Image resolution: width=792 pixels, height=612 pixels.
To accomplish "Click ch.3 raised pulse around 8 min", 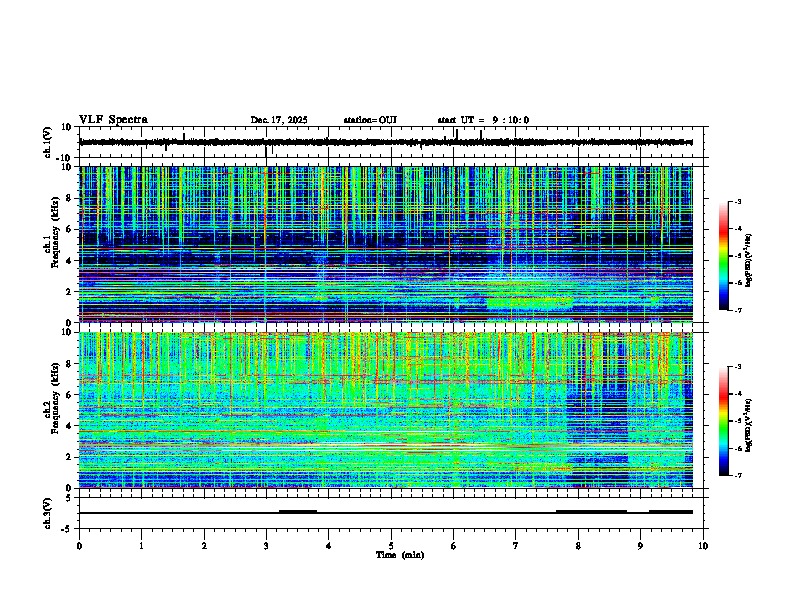I will 591,512.
